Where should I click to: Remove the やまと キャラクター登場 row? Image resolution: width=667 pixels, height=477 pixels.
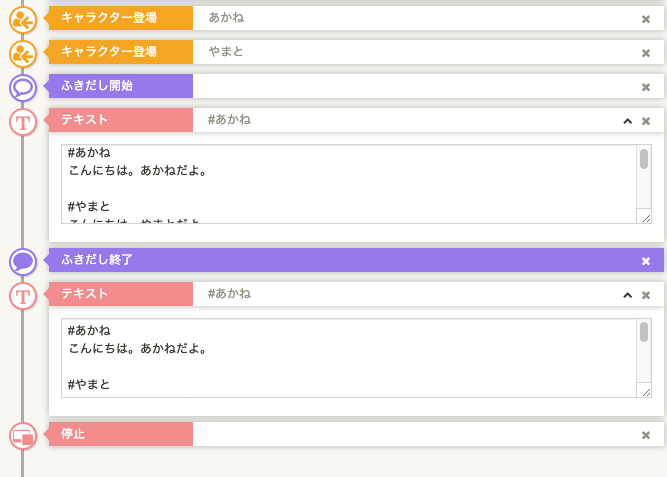point(646,53)
